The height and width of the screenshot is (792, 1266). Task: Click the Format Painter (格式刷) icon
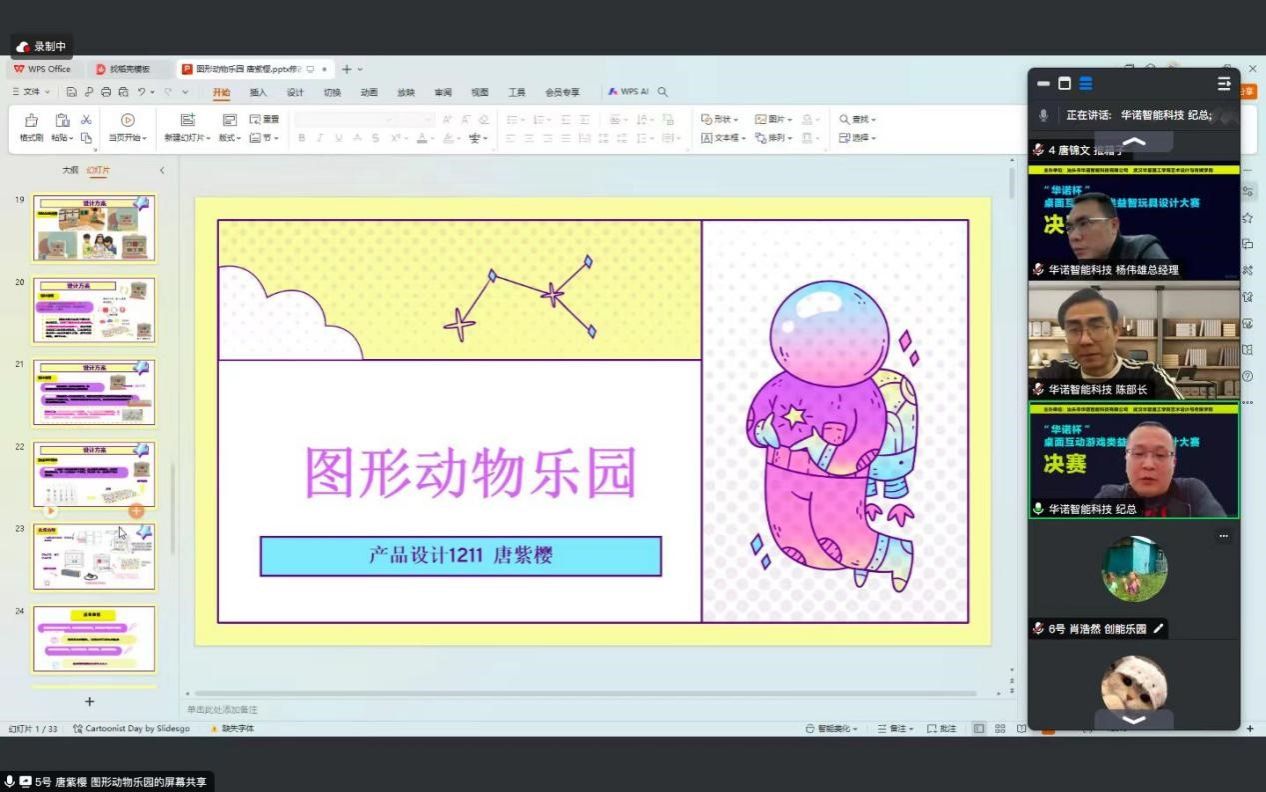tap(31, 121)
